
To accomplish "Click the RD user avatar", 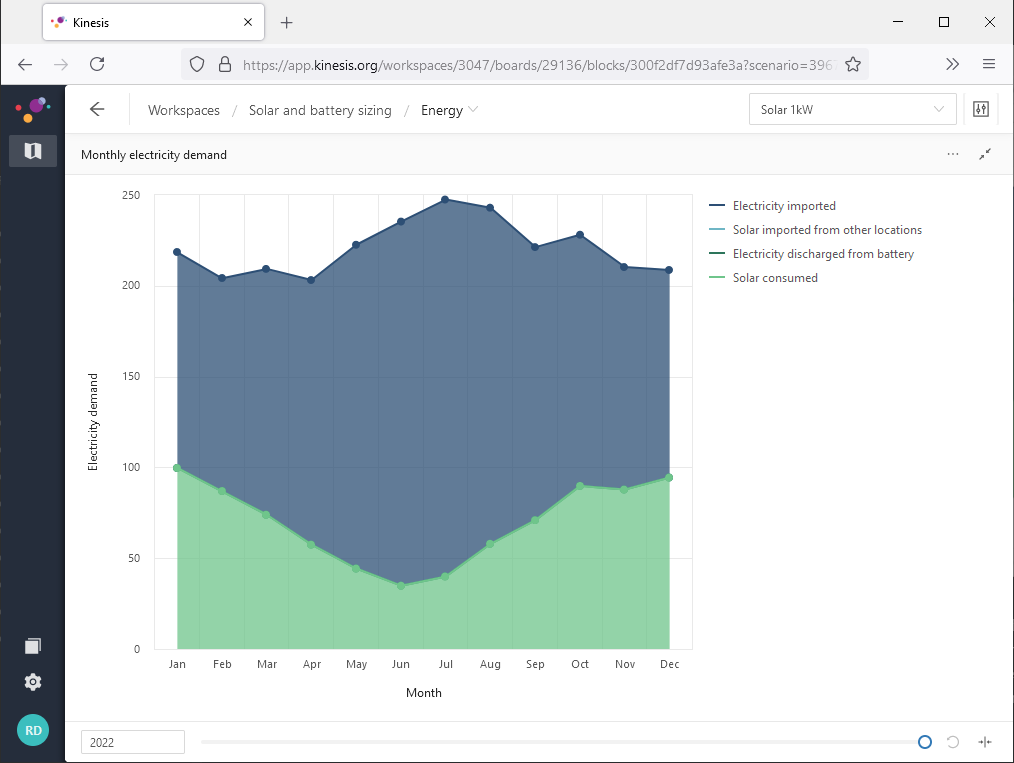I will (33, 730).
